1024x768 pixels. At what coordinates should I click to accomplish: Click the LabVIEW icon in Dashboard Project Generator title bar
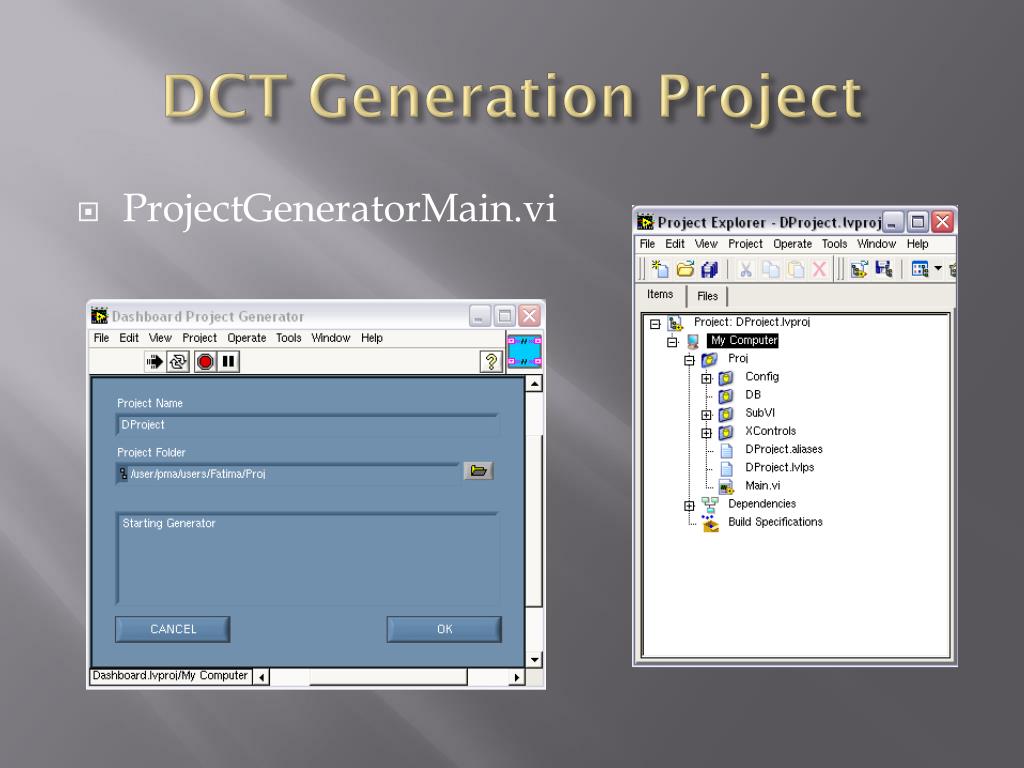click(99, 316)
